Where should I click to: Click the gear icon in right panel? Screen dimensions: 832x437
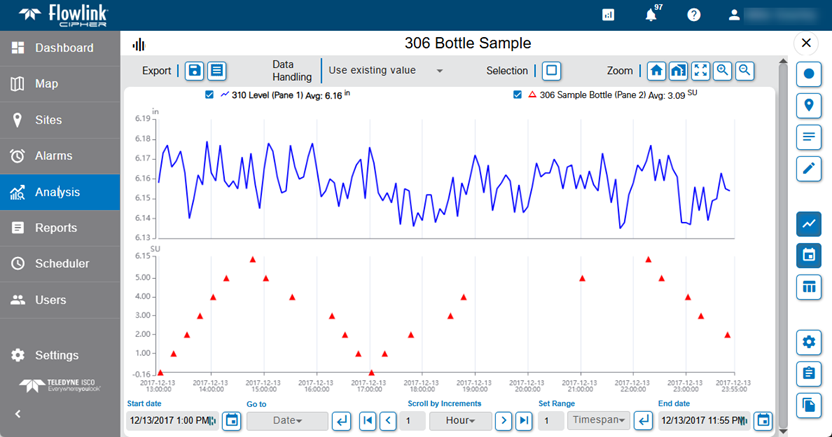[x=808, y=342]
